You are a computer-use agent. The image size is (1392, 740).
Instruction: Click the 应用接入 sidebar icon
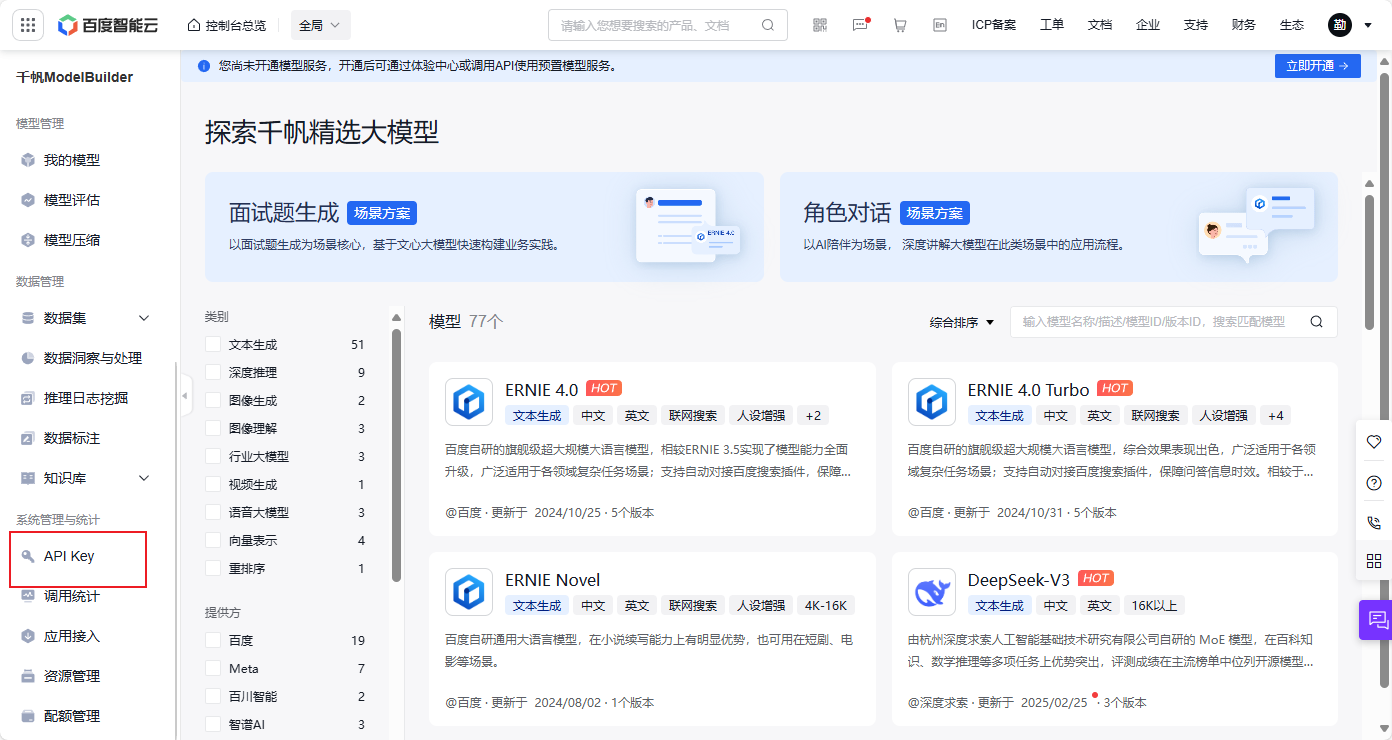[28, 636]
